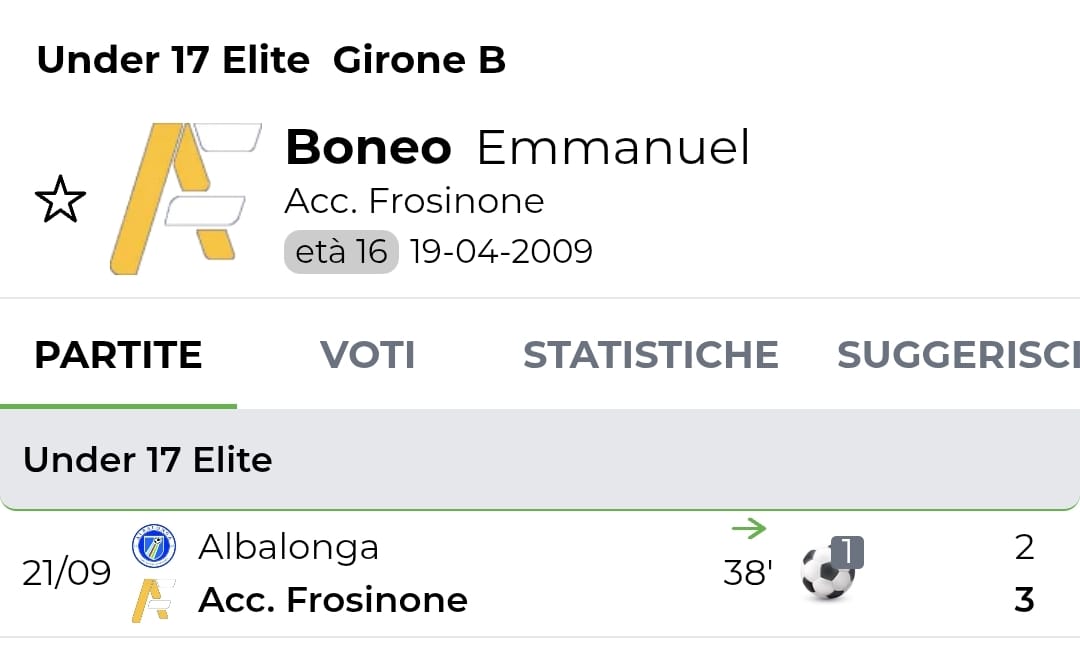Open the Albalonga team link
The height and width of the screenshot is (647, 1080).
[289, 547]
